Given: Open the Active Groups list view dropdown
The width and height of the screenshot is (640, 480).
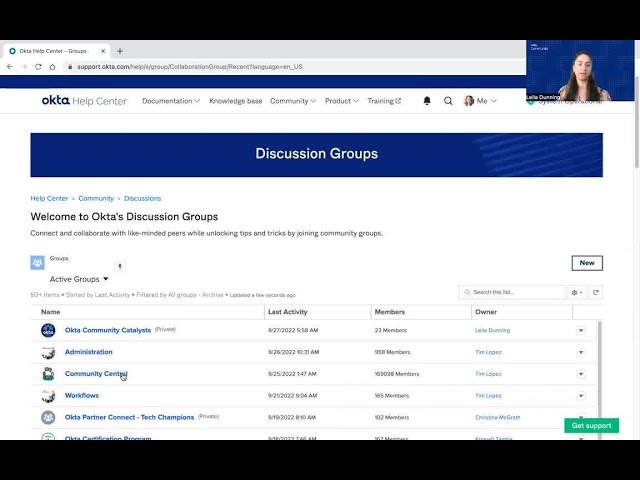Looking at the screenshot, I should [79, 279].
